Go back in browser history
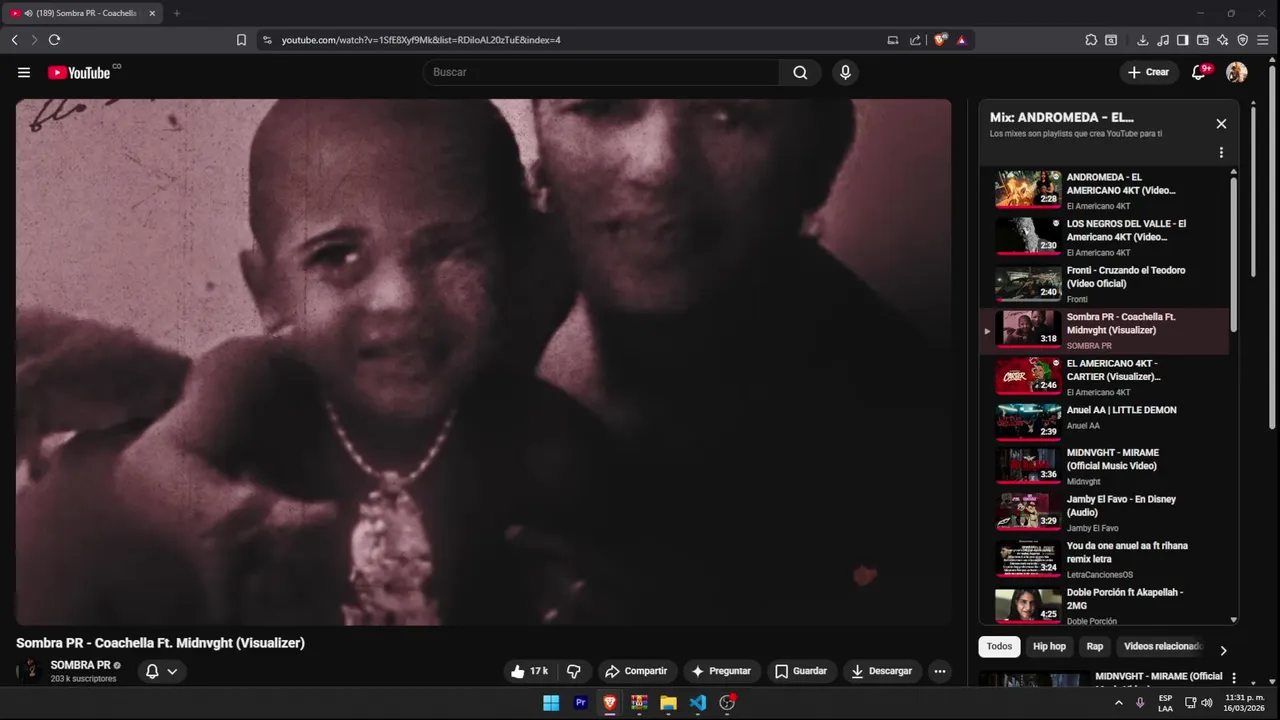This screenshot has height=720, width=1280. [15, 40]
